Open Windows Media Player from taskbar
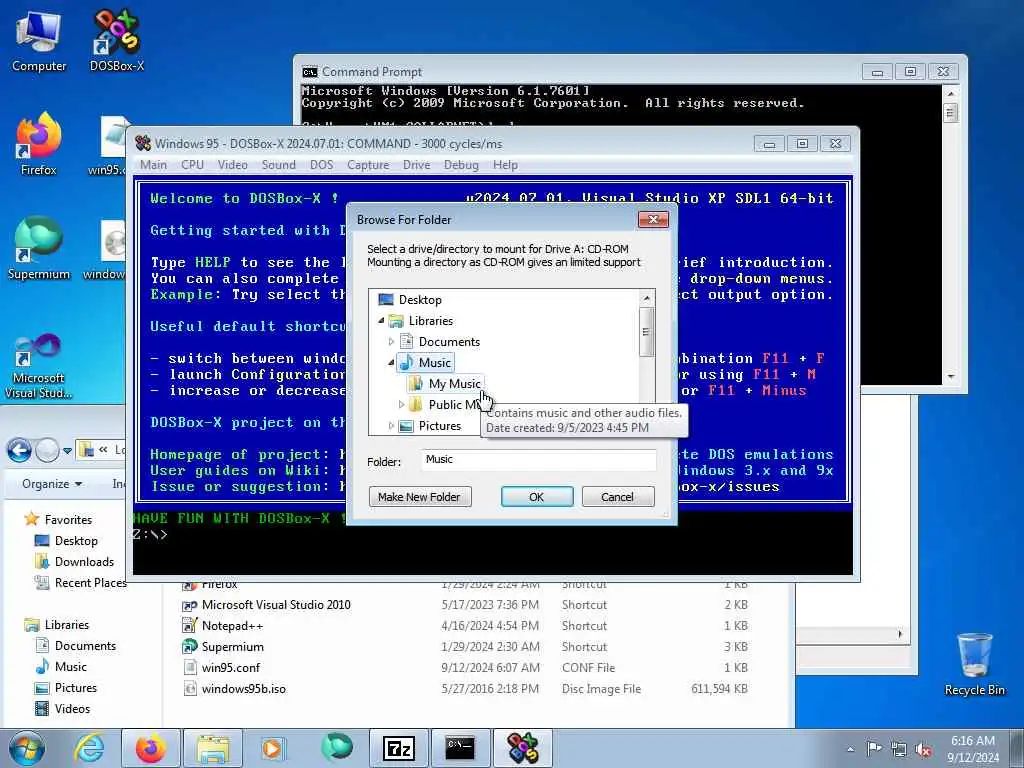This screenshot has width=1024, height=768. click(x=273, y=748)
